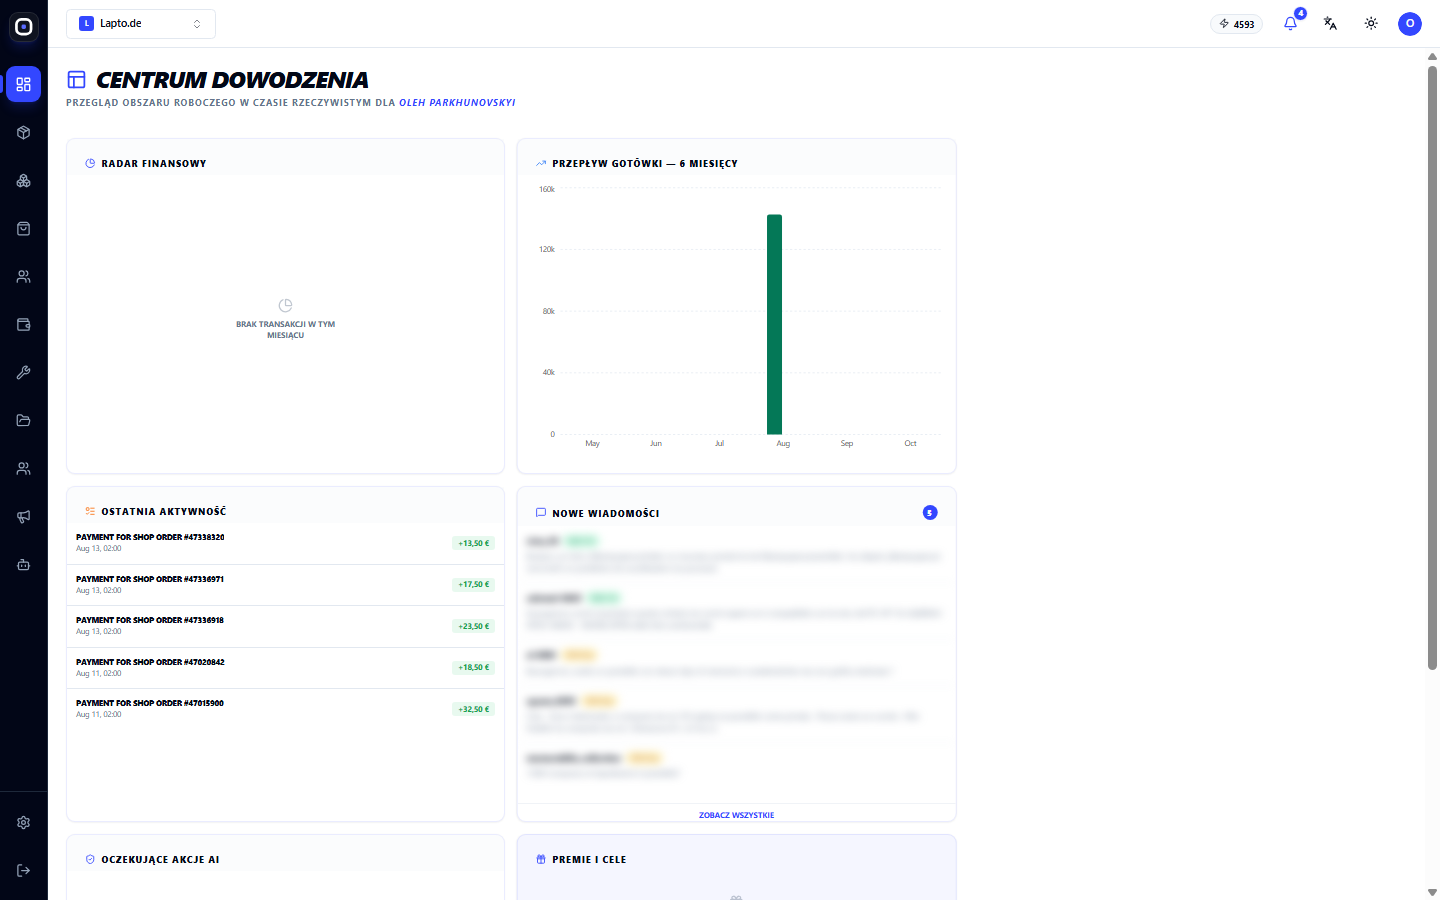
Task: Select payment for shop order #47336971
Action: coord(285,585)
